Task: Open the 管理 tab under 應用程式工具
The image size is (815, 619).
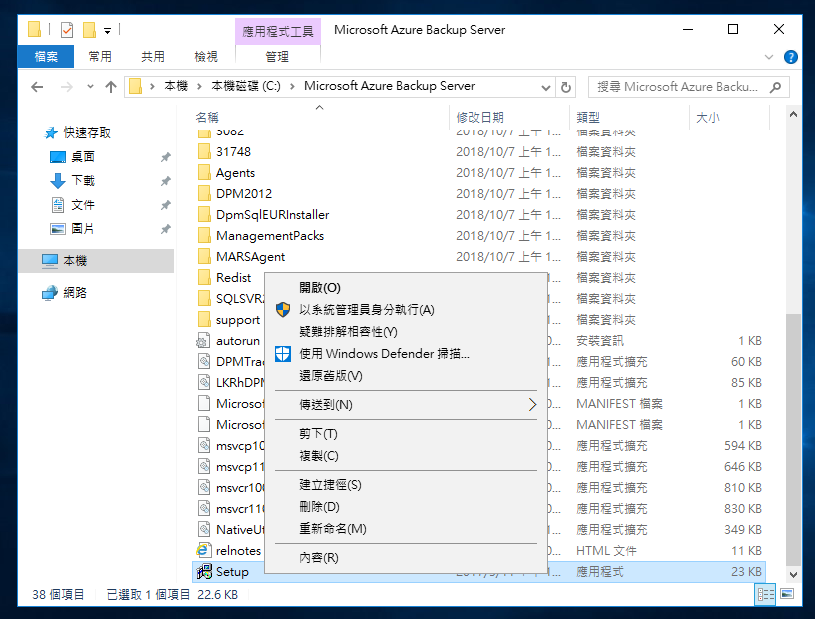Action: click(x=277, y=57)
